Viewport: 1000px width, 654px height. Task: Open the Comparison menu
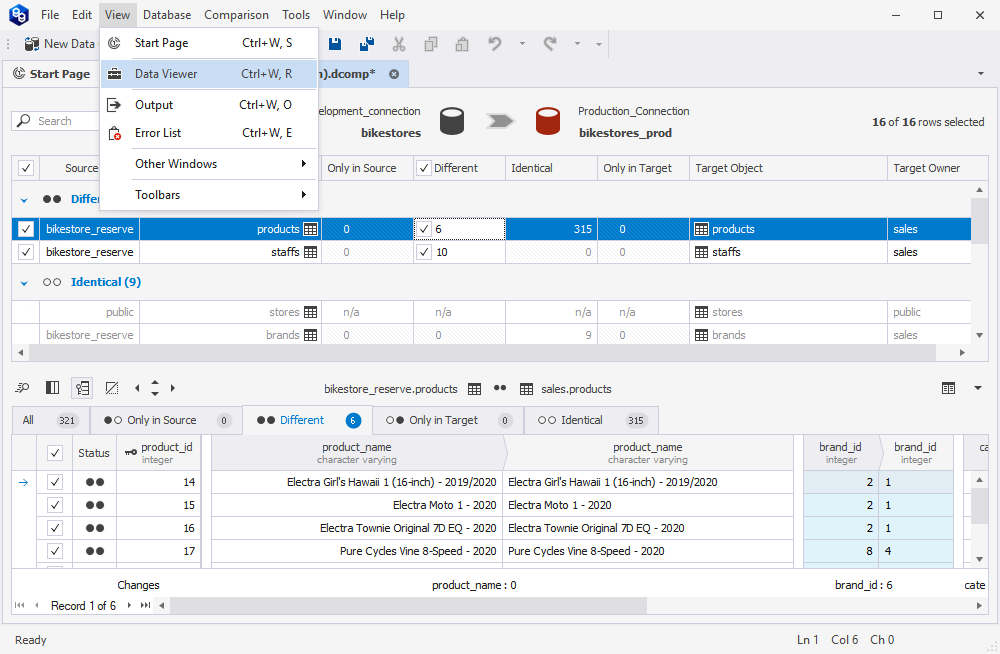236,15
